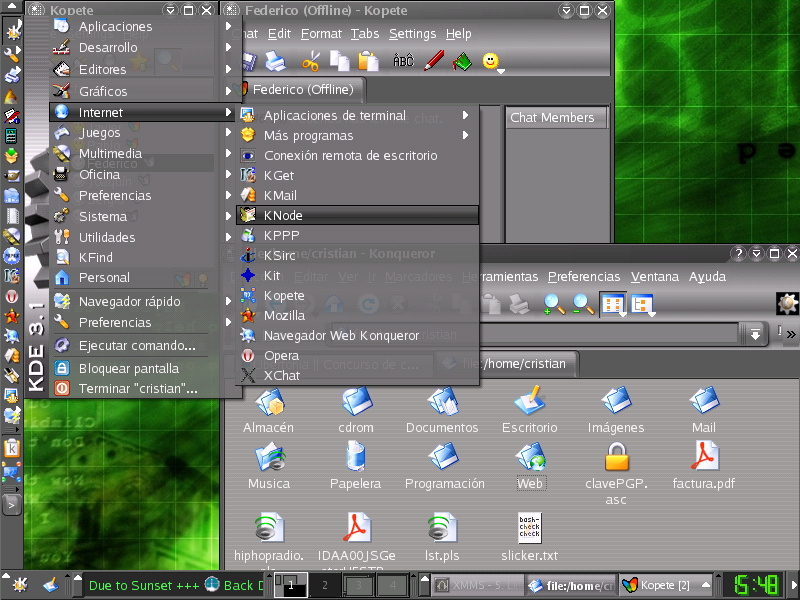The width and height of the screenshot is (800, 600).
Task: Open factura.pdf file icon
Action: pos(705,456)
